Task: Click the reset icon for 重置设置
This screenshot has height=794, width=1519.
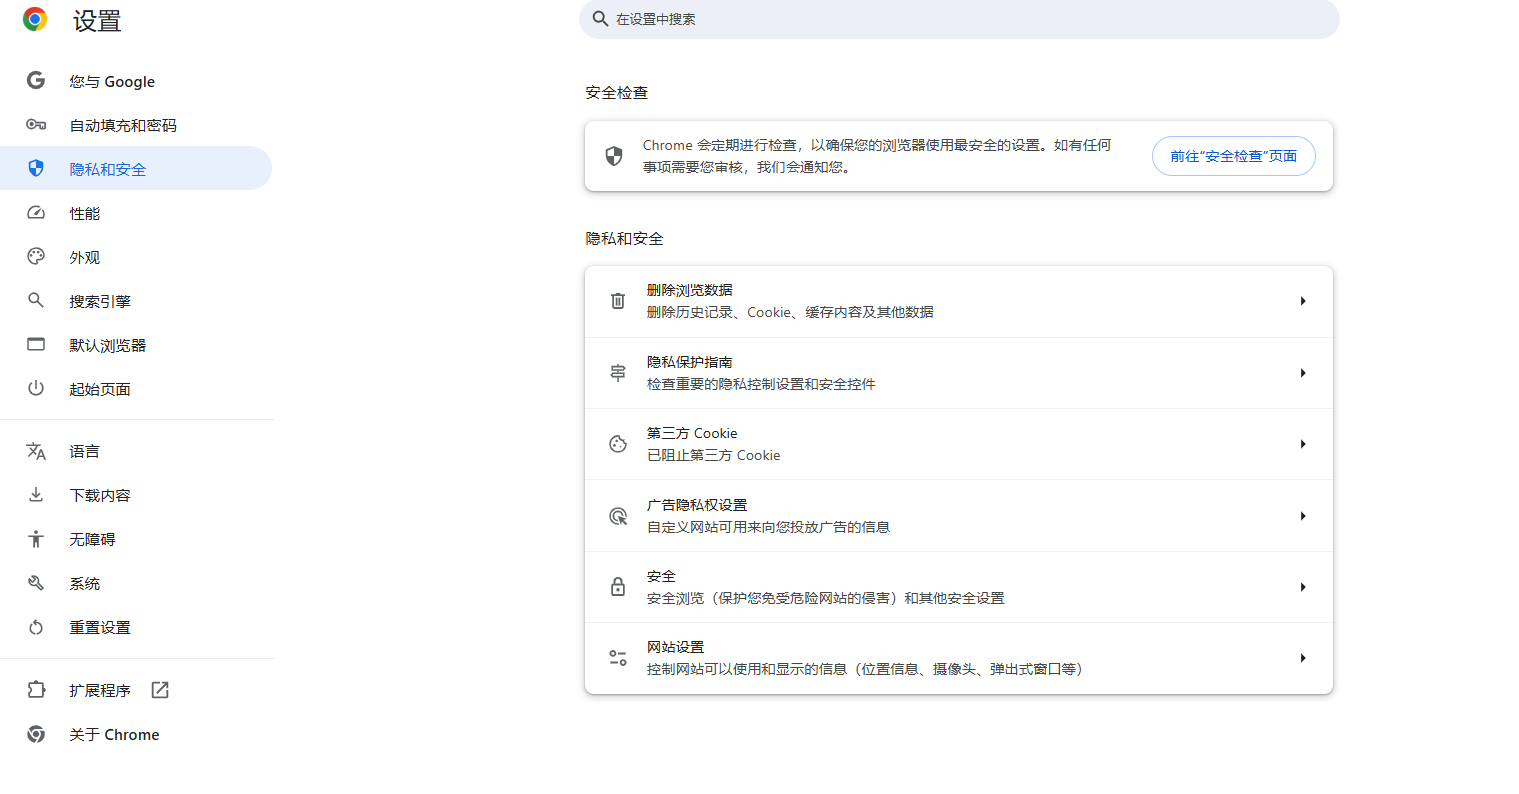Action: [x=36, y=627]
